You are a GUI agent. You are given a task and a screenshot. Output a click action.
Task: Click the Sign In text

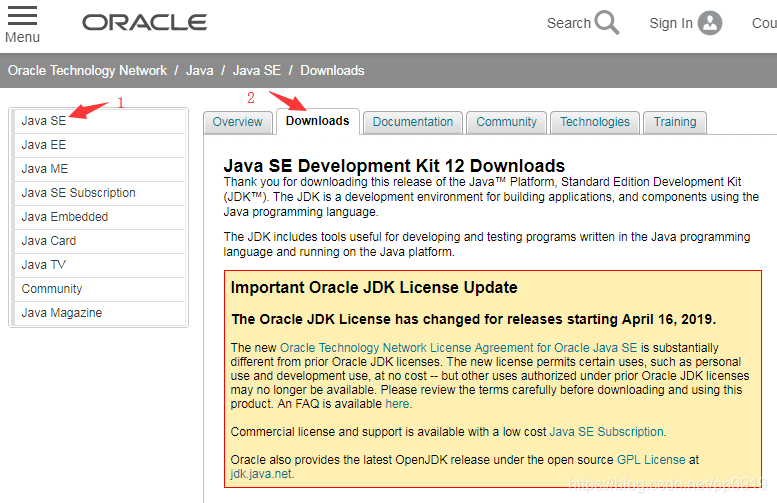(x=671, y=23)
